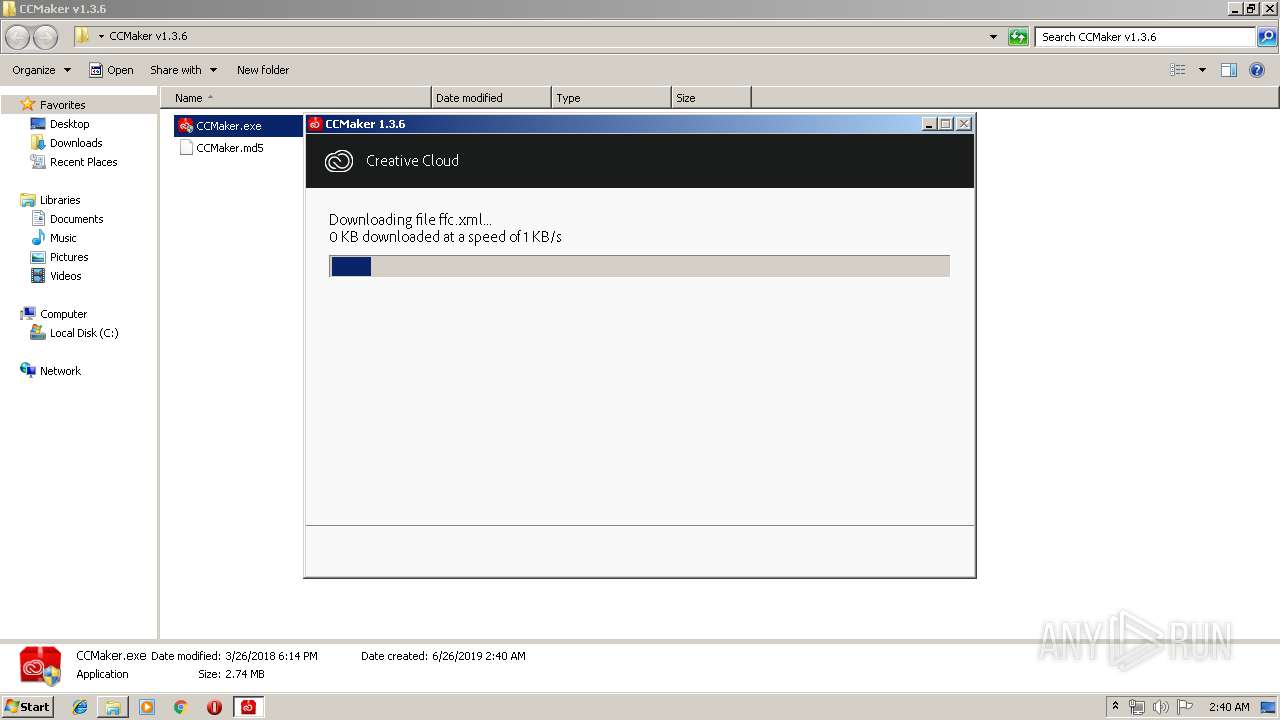Click the Date created value in details pane
Viewport: 1280px width, 720px height.
[479, 657]
